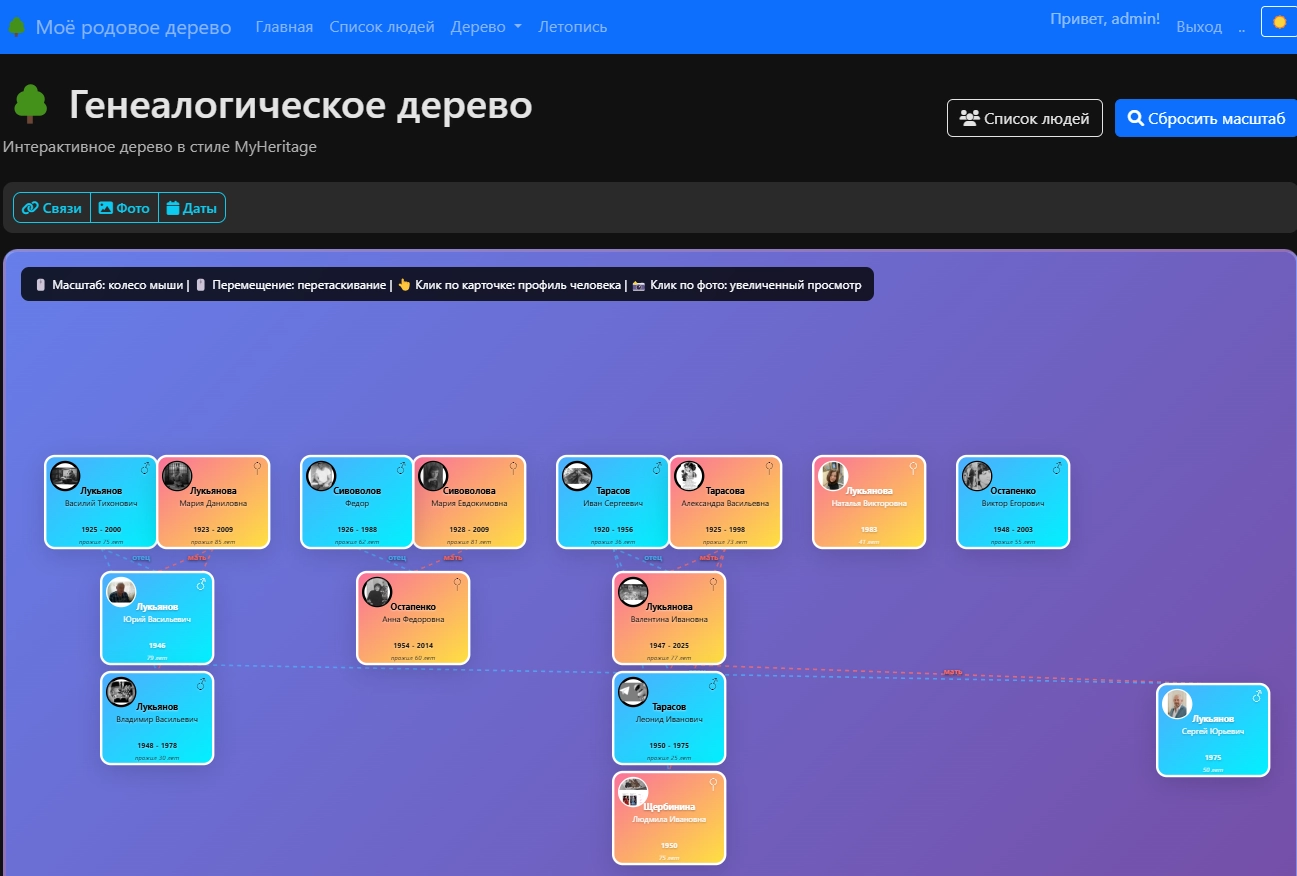Image resolution: width=1297 pixels, height=876 pixels.
Task: Open the Главная navigation link
Action: [x=284, y=27]
